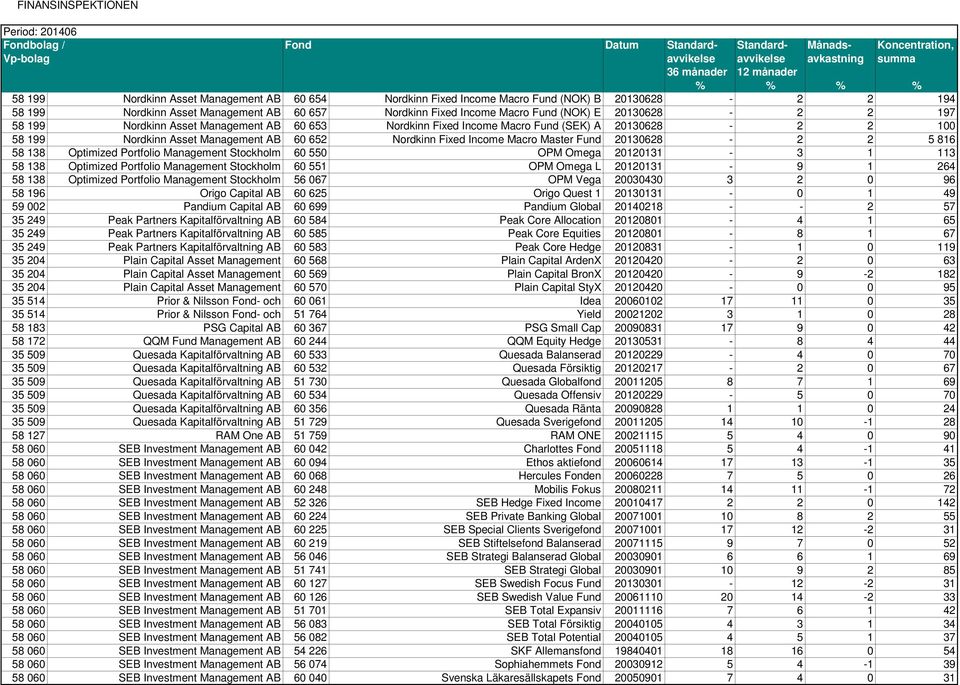Select the Yield fund row

point(479,315)
